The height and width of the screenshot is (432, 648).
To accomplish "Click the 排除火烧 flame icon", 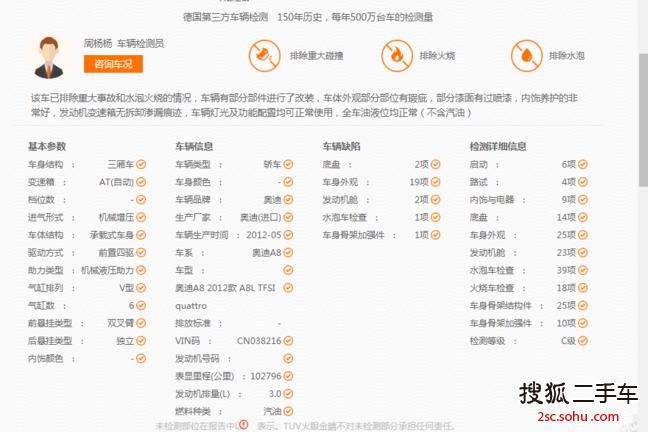I will (397, 56).
